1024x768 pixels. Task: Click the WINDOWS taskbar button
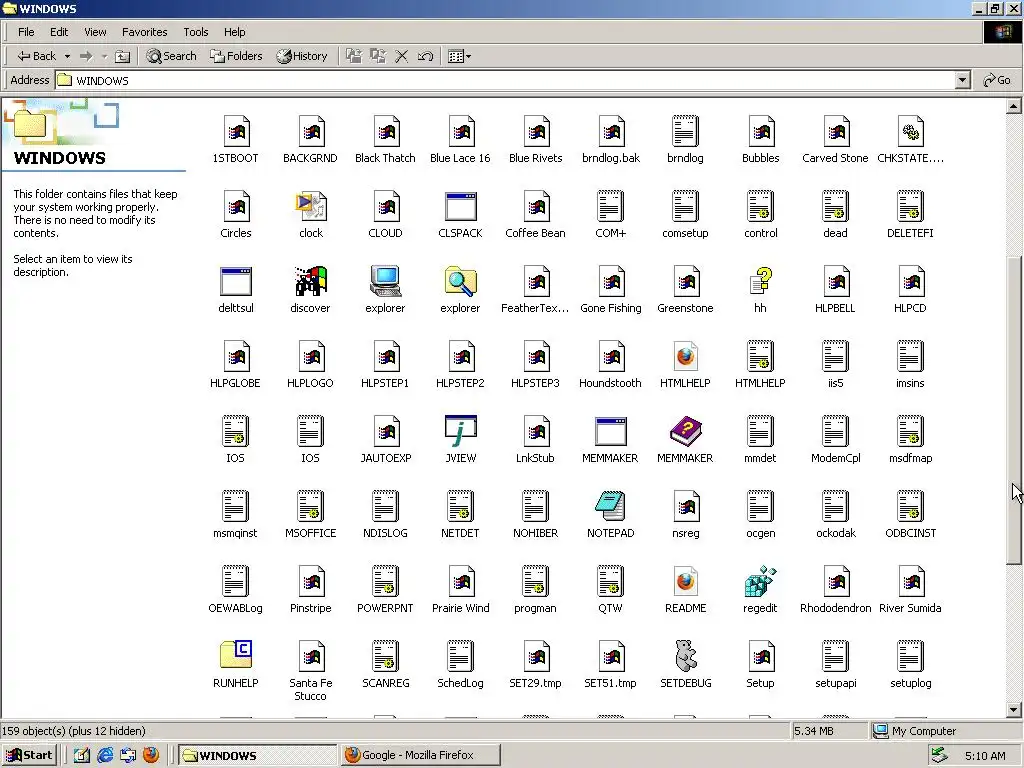257,755
